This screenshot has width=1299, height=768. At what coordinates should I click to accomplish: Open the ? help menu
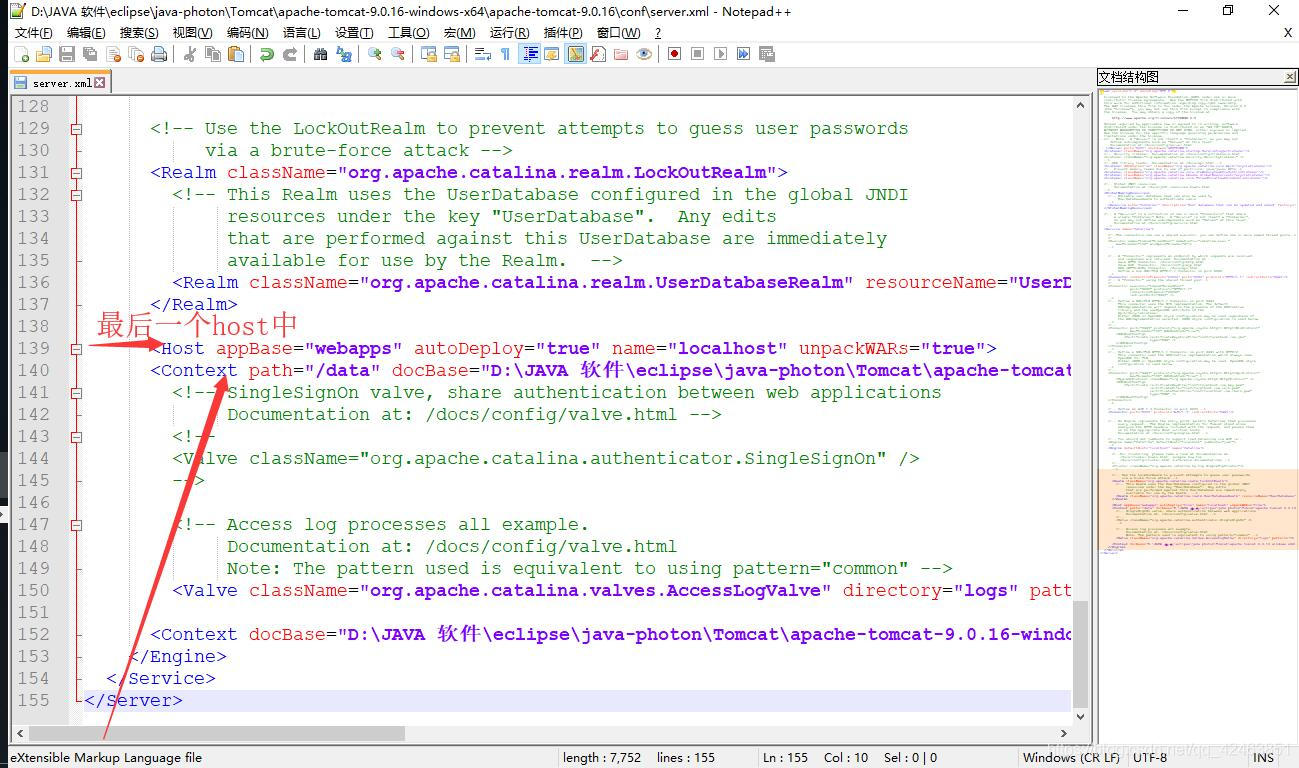(x=658, y=33)
